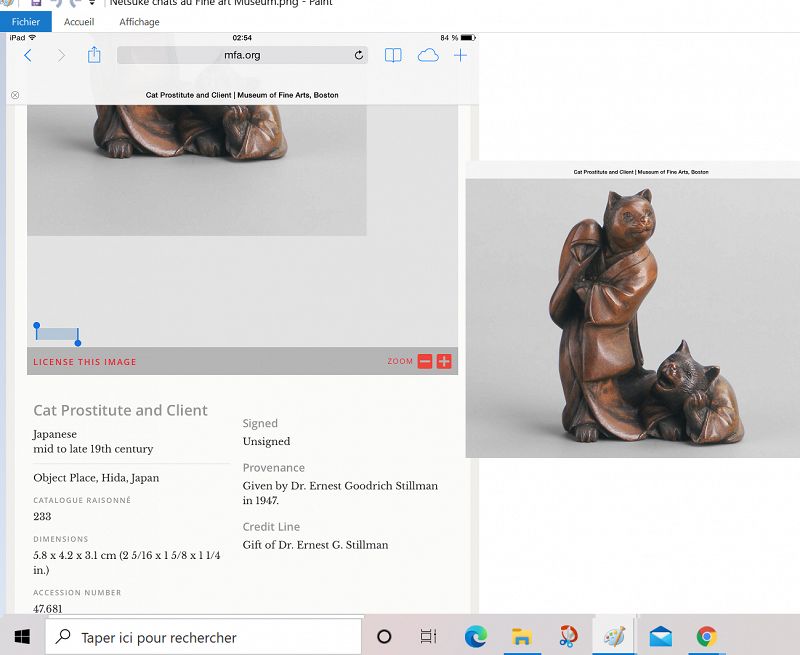Click the dimensions 5.8 x 4.2 x 3.1 cm

[x=74, y=556]
